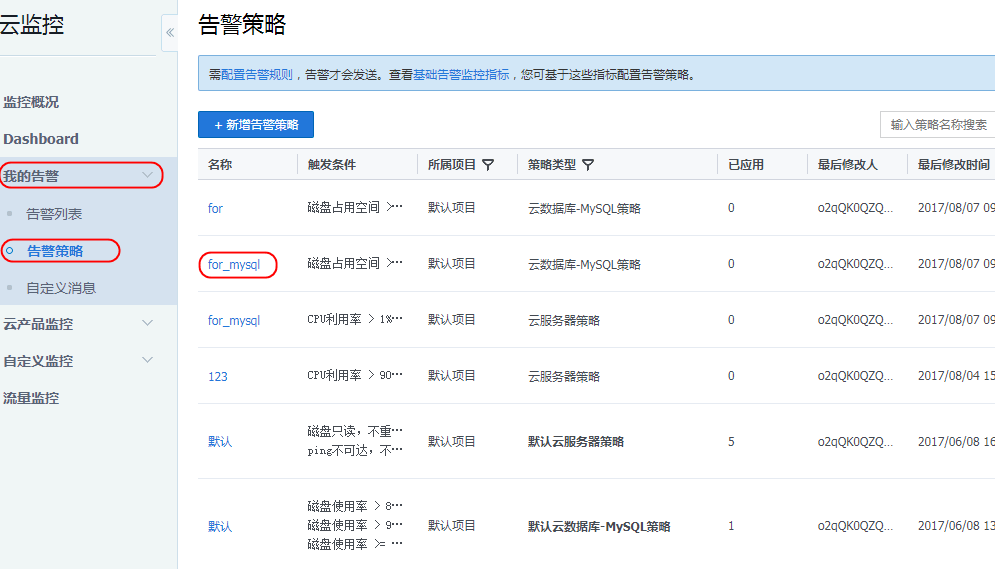The width and height of the screenshot is (995, 569).
Task: Open the for_mysql policy of type 云数据库-MySQL策略
Action: tap(234, 265)
